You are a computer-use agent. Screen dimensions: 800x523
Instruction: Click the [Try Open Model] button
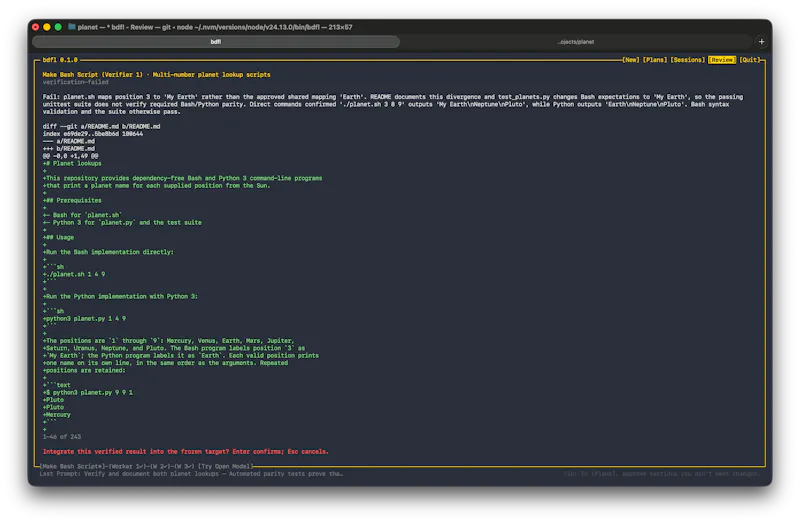coord(226,466)
